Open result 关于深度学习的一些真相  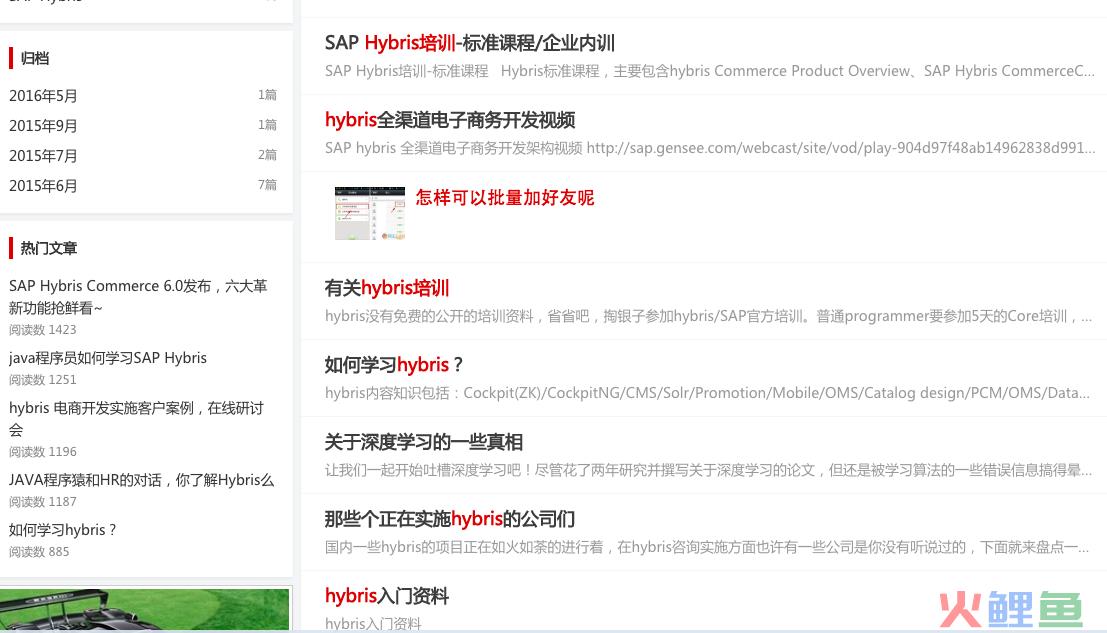point(424,442)
